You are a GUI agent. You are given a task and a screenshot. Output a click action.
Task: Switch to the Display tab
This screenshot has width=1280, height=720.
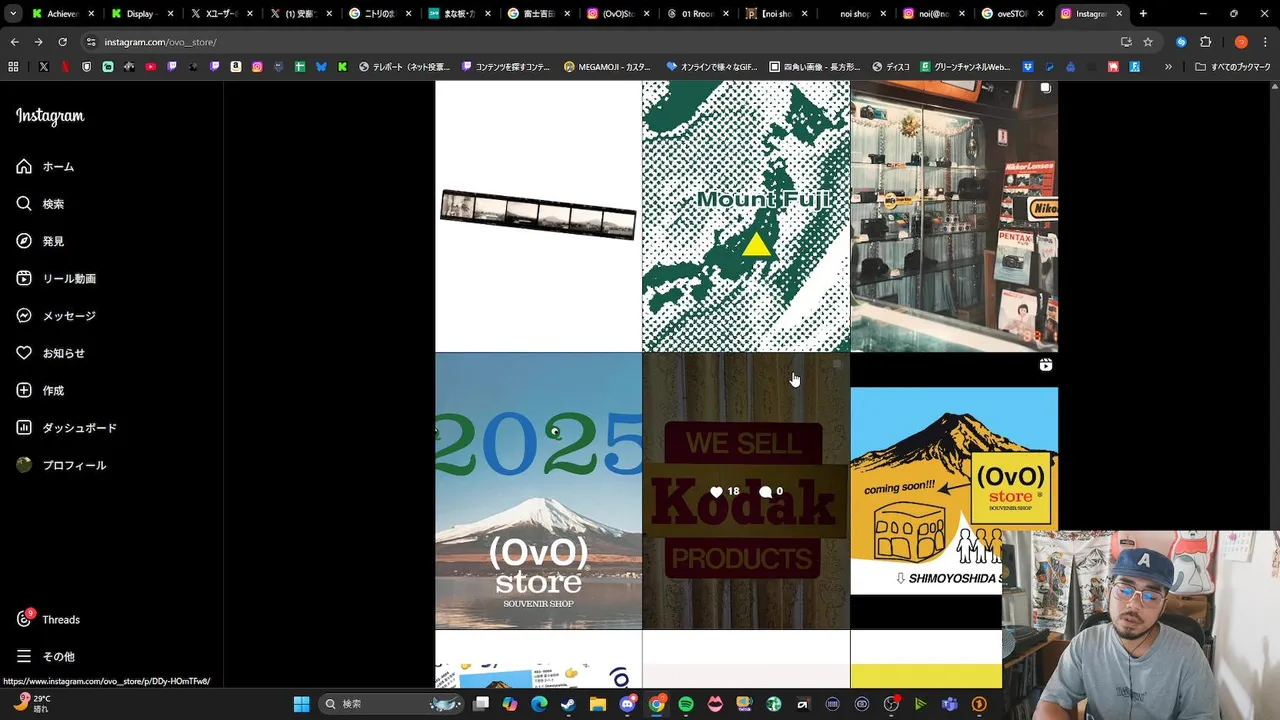click(x=142, y=14)
